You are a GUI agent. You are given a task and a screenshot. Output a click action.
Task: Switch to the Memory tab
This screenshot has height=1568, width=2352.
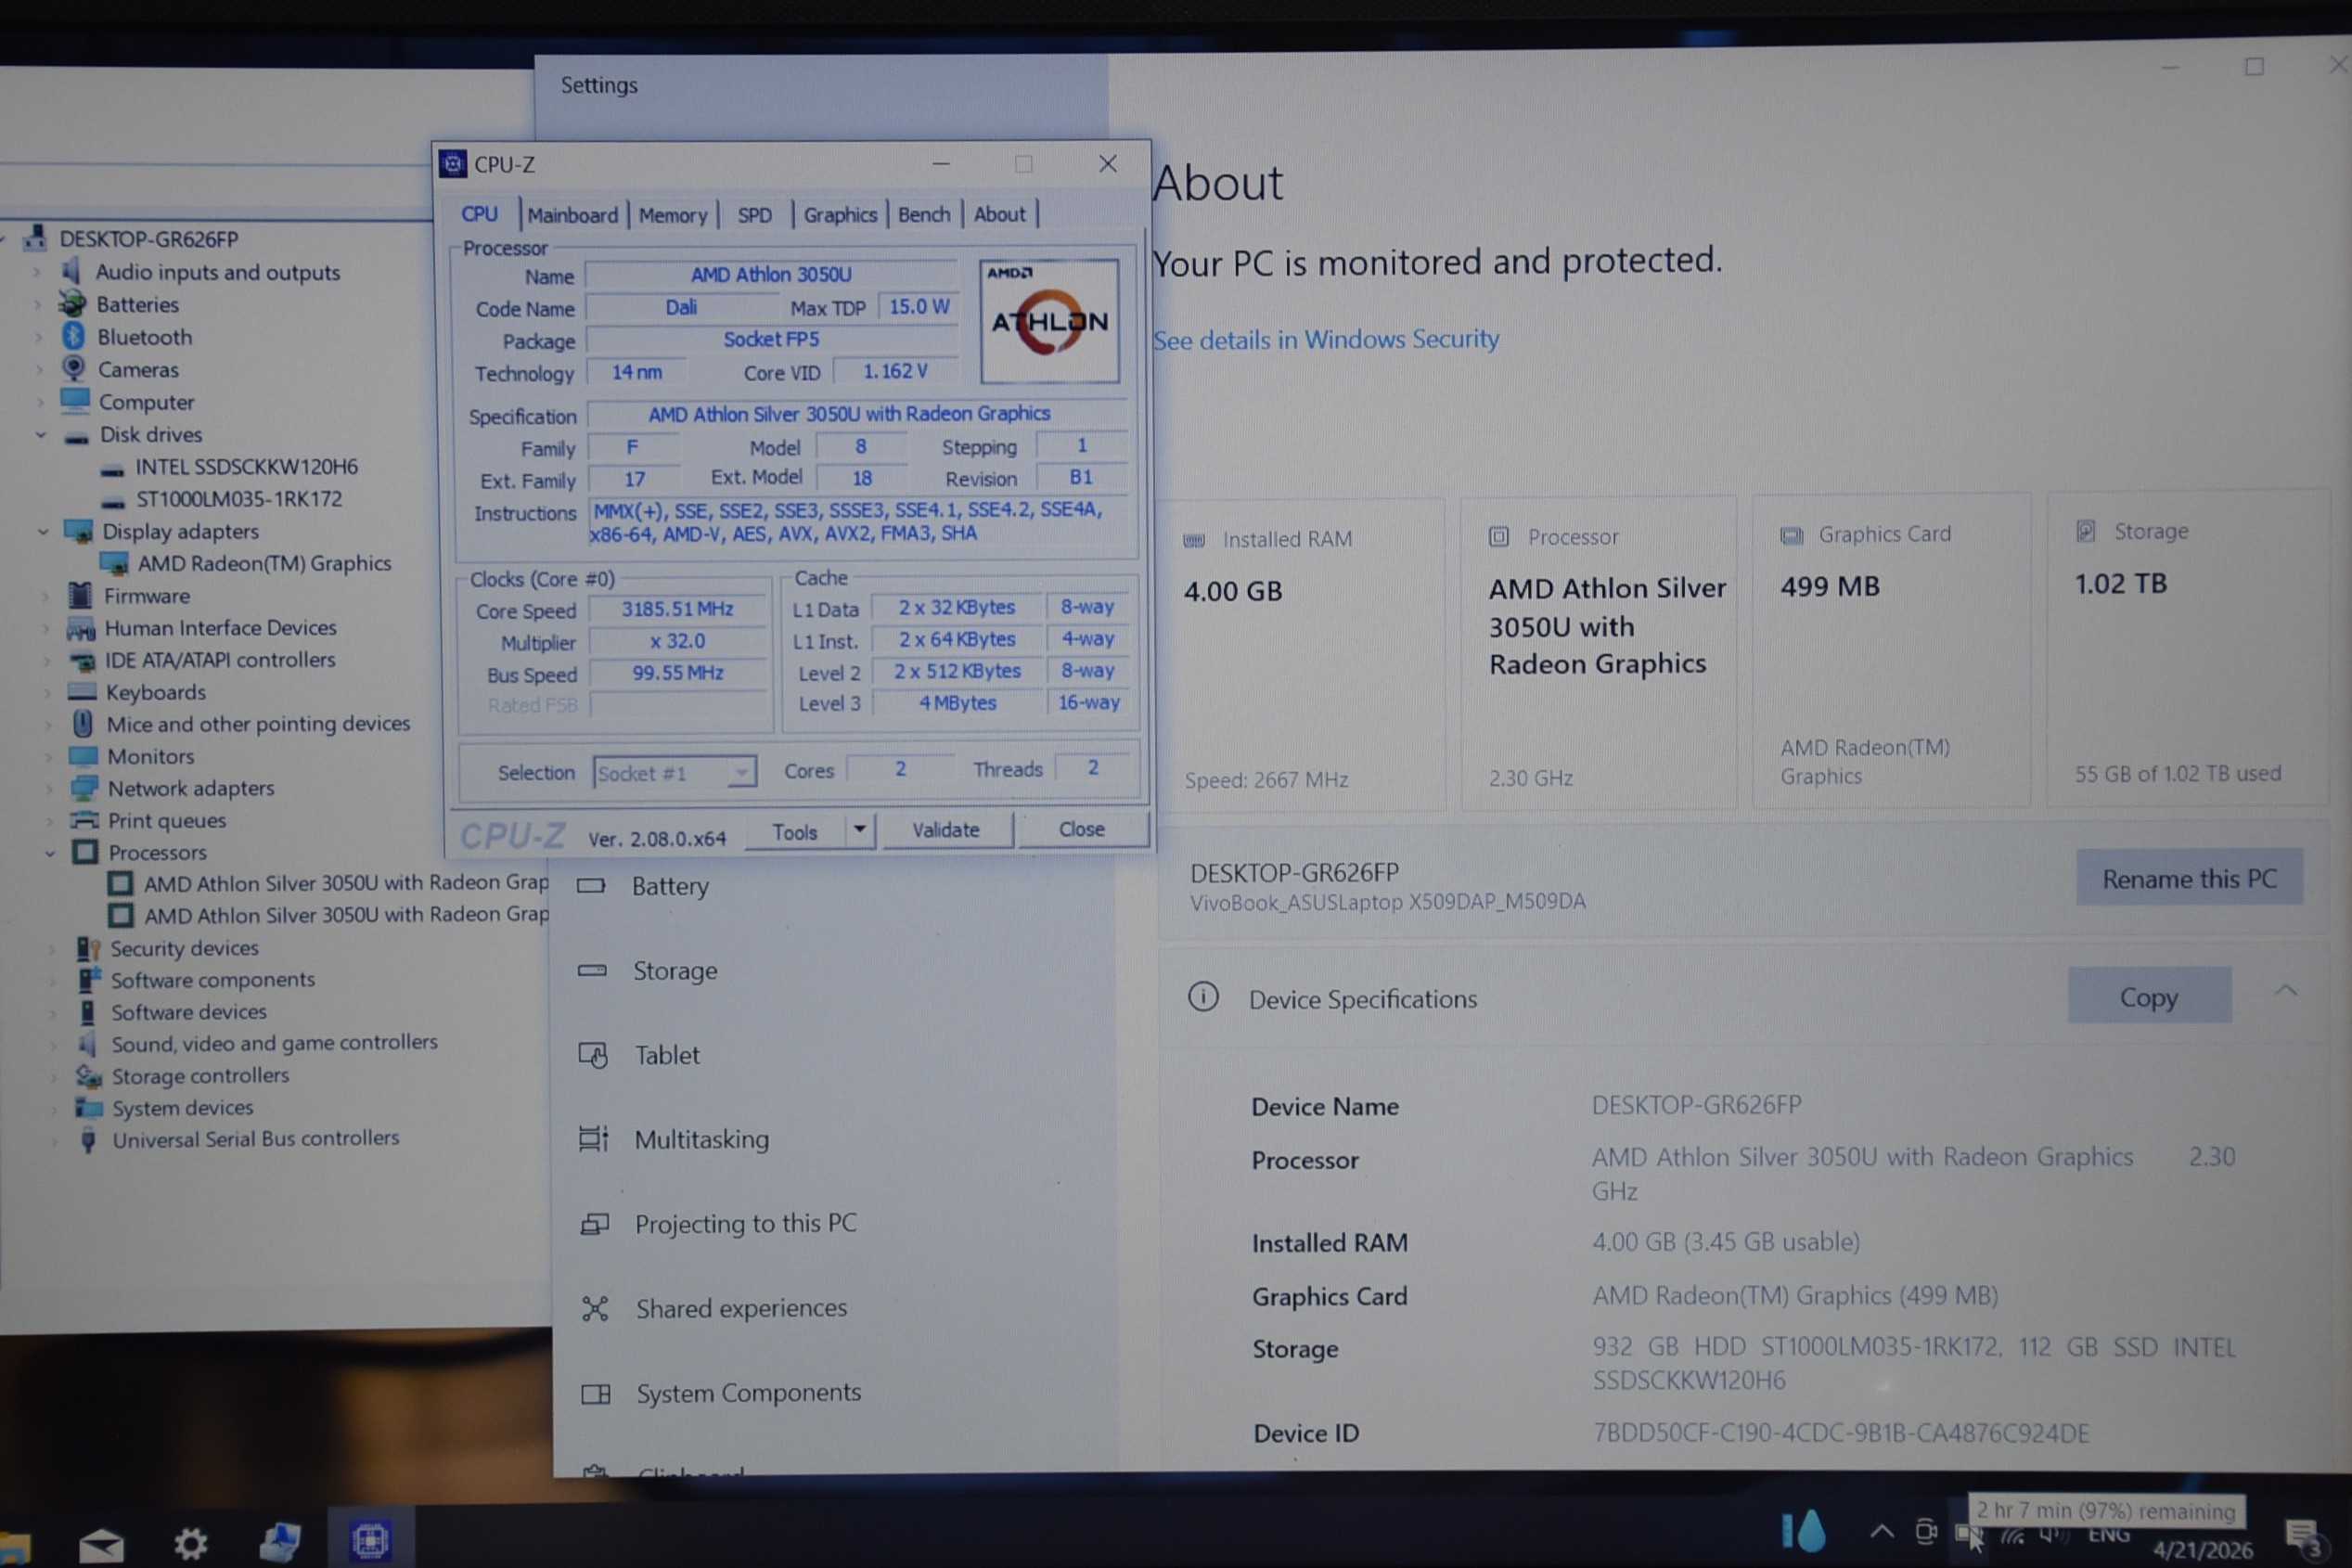[x=672, y=215]
